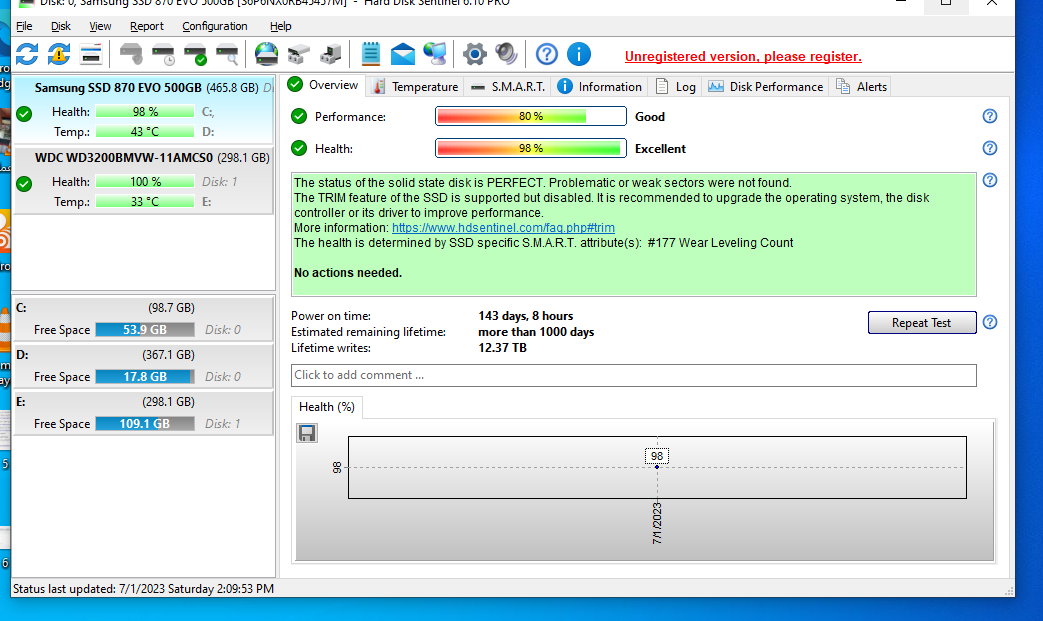
Task: Switch to the Log tab
Action: [x=676, y=87]
